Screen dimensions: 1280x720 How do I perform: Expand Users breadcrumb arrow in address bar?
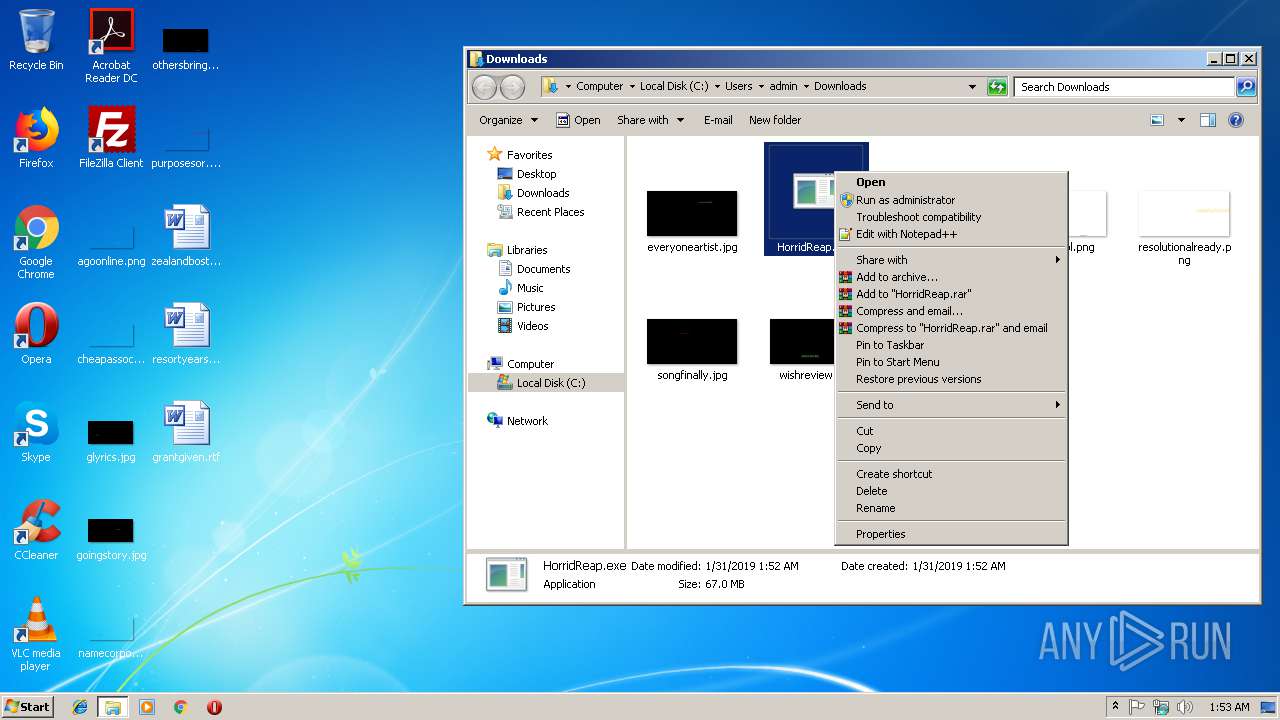pyautogui.click(x=760, y=87)
